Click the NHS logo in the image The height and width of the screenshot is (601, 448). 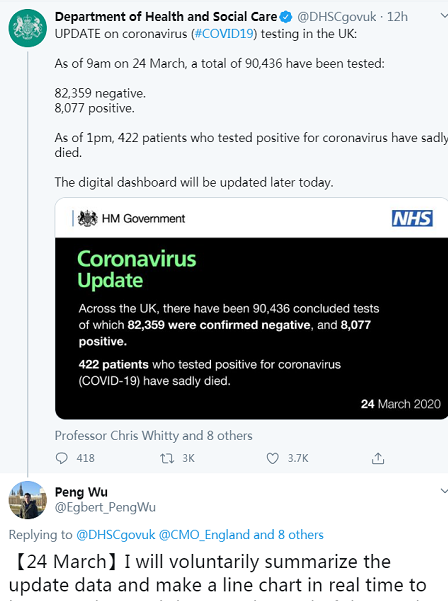[412, 218]
